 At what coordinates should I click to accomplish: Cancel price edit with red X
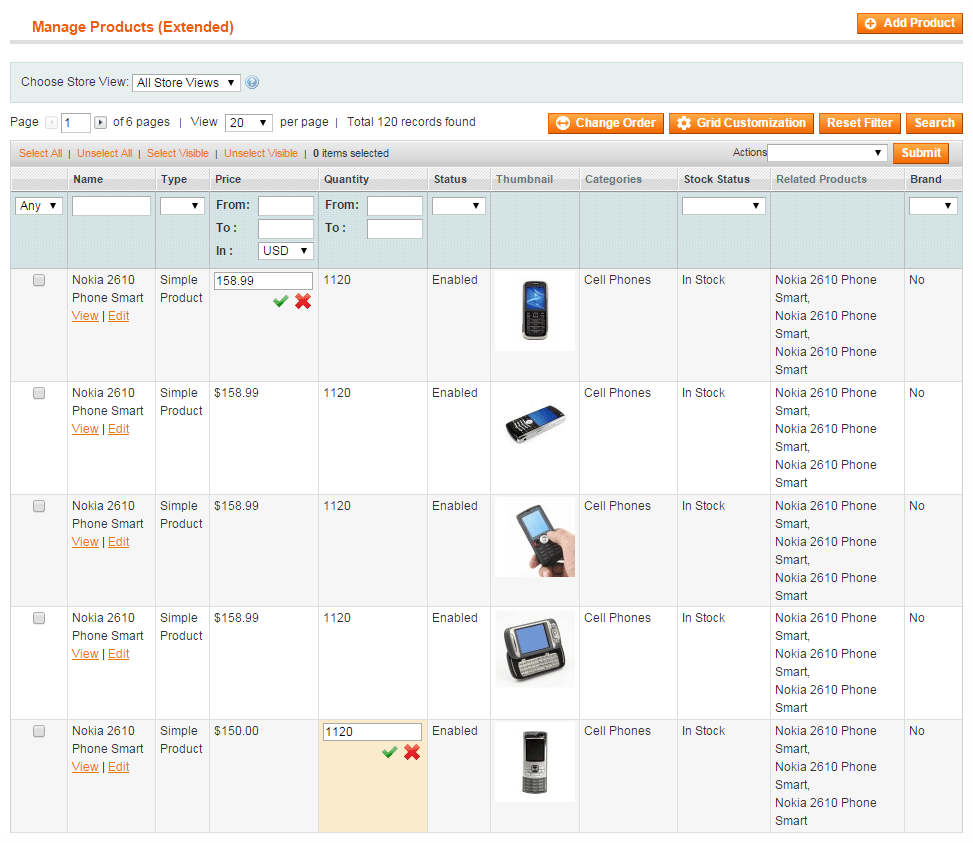point(303,301)
